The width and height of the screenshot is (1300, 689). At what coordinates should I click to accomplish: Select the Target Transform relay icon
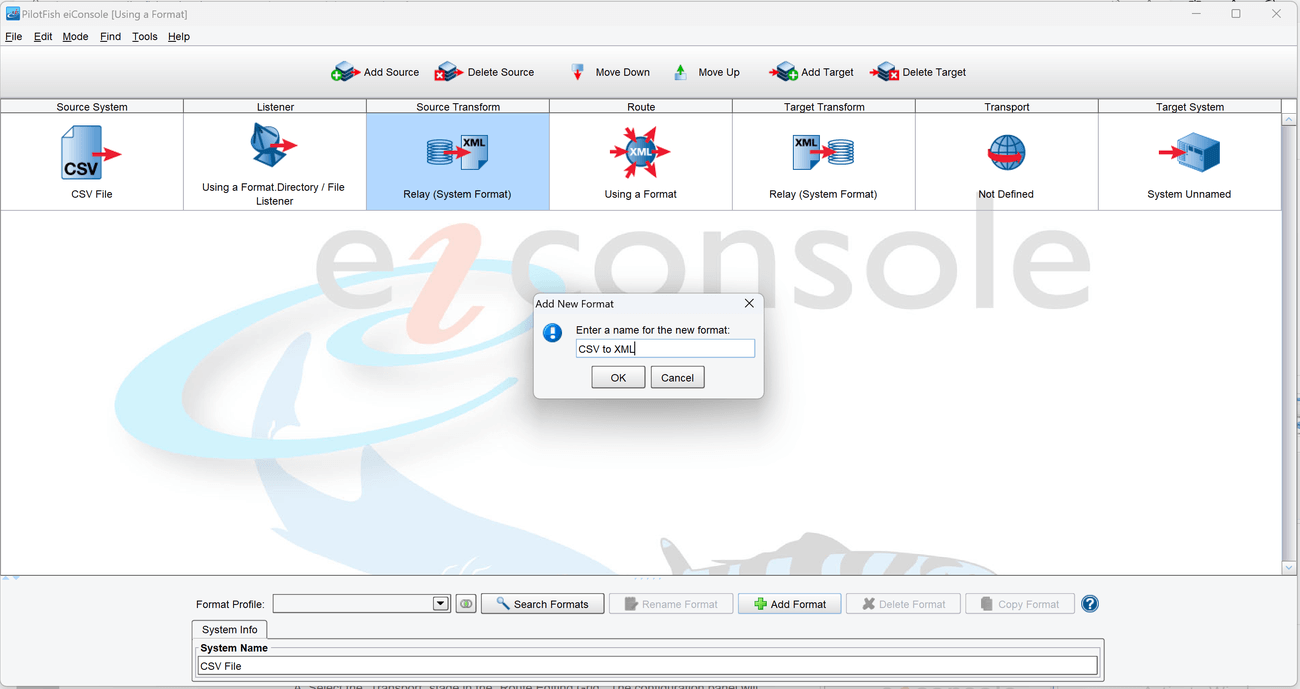pyautogui.click(x=823, y=152)
